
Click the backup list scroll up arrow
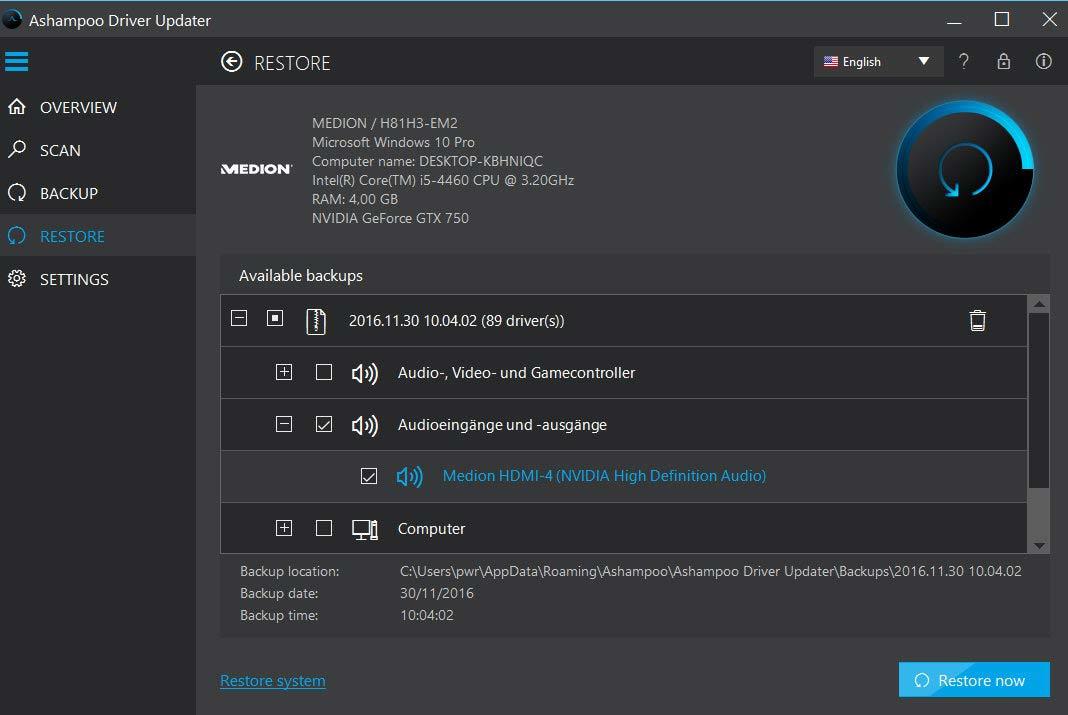tap(1039, 304)
